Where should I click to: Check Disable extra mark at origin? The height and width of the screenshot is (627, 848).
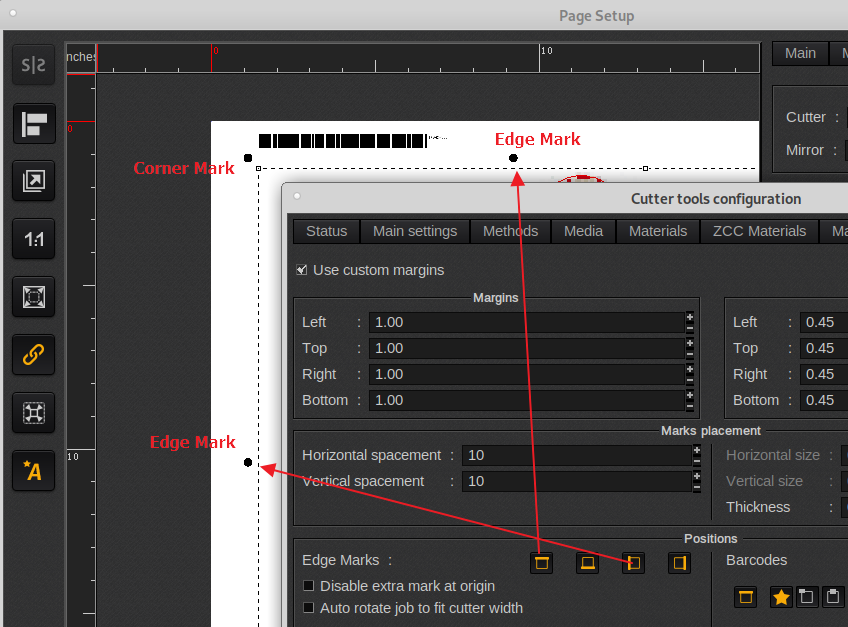click(x=309, y=586)
